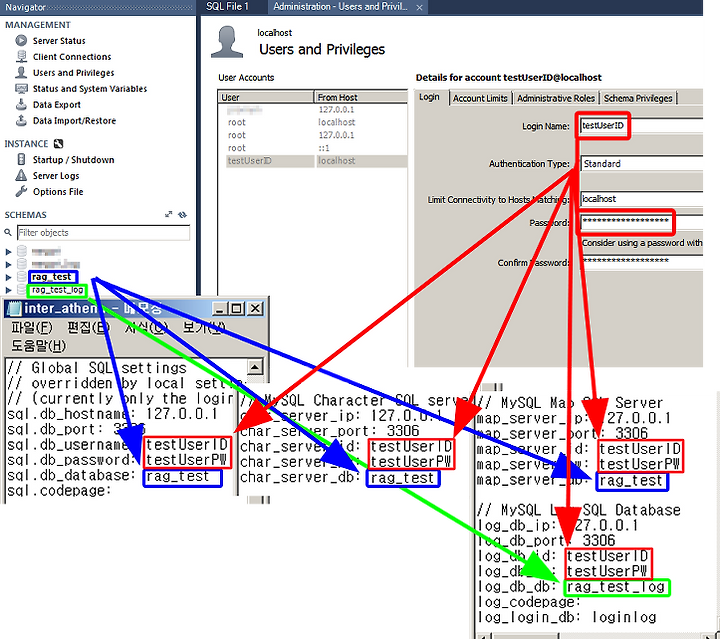
Task: Open Server Logs link
Action: 56,176
